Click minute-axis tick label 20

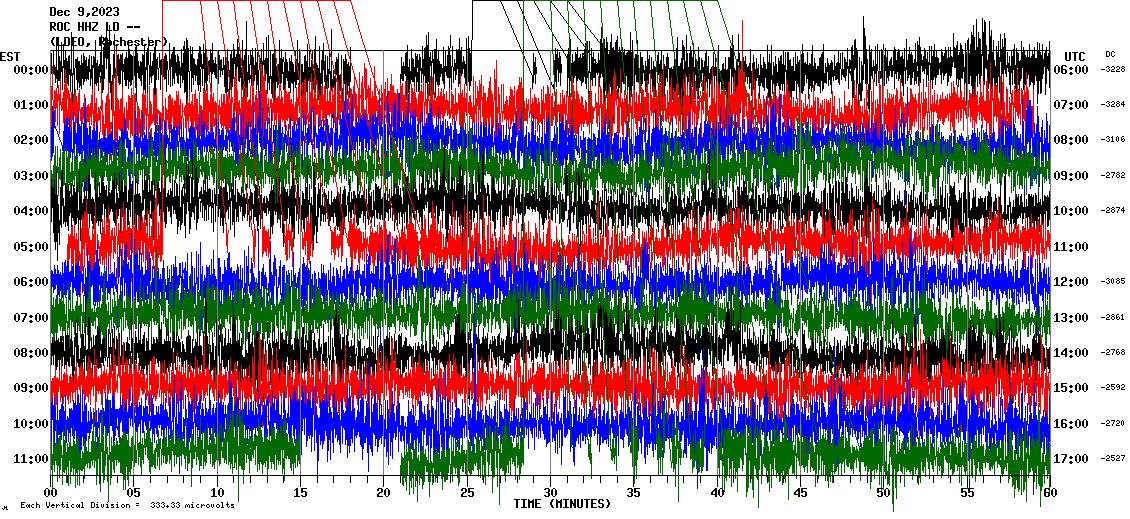pos(384,493)
